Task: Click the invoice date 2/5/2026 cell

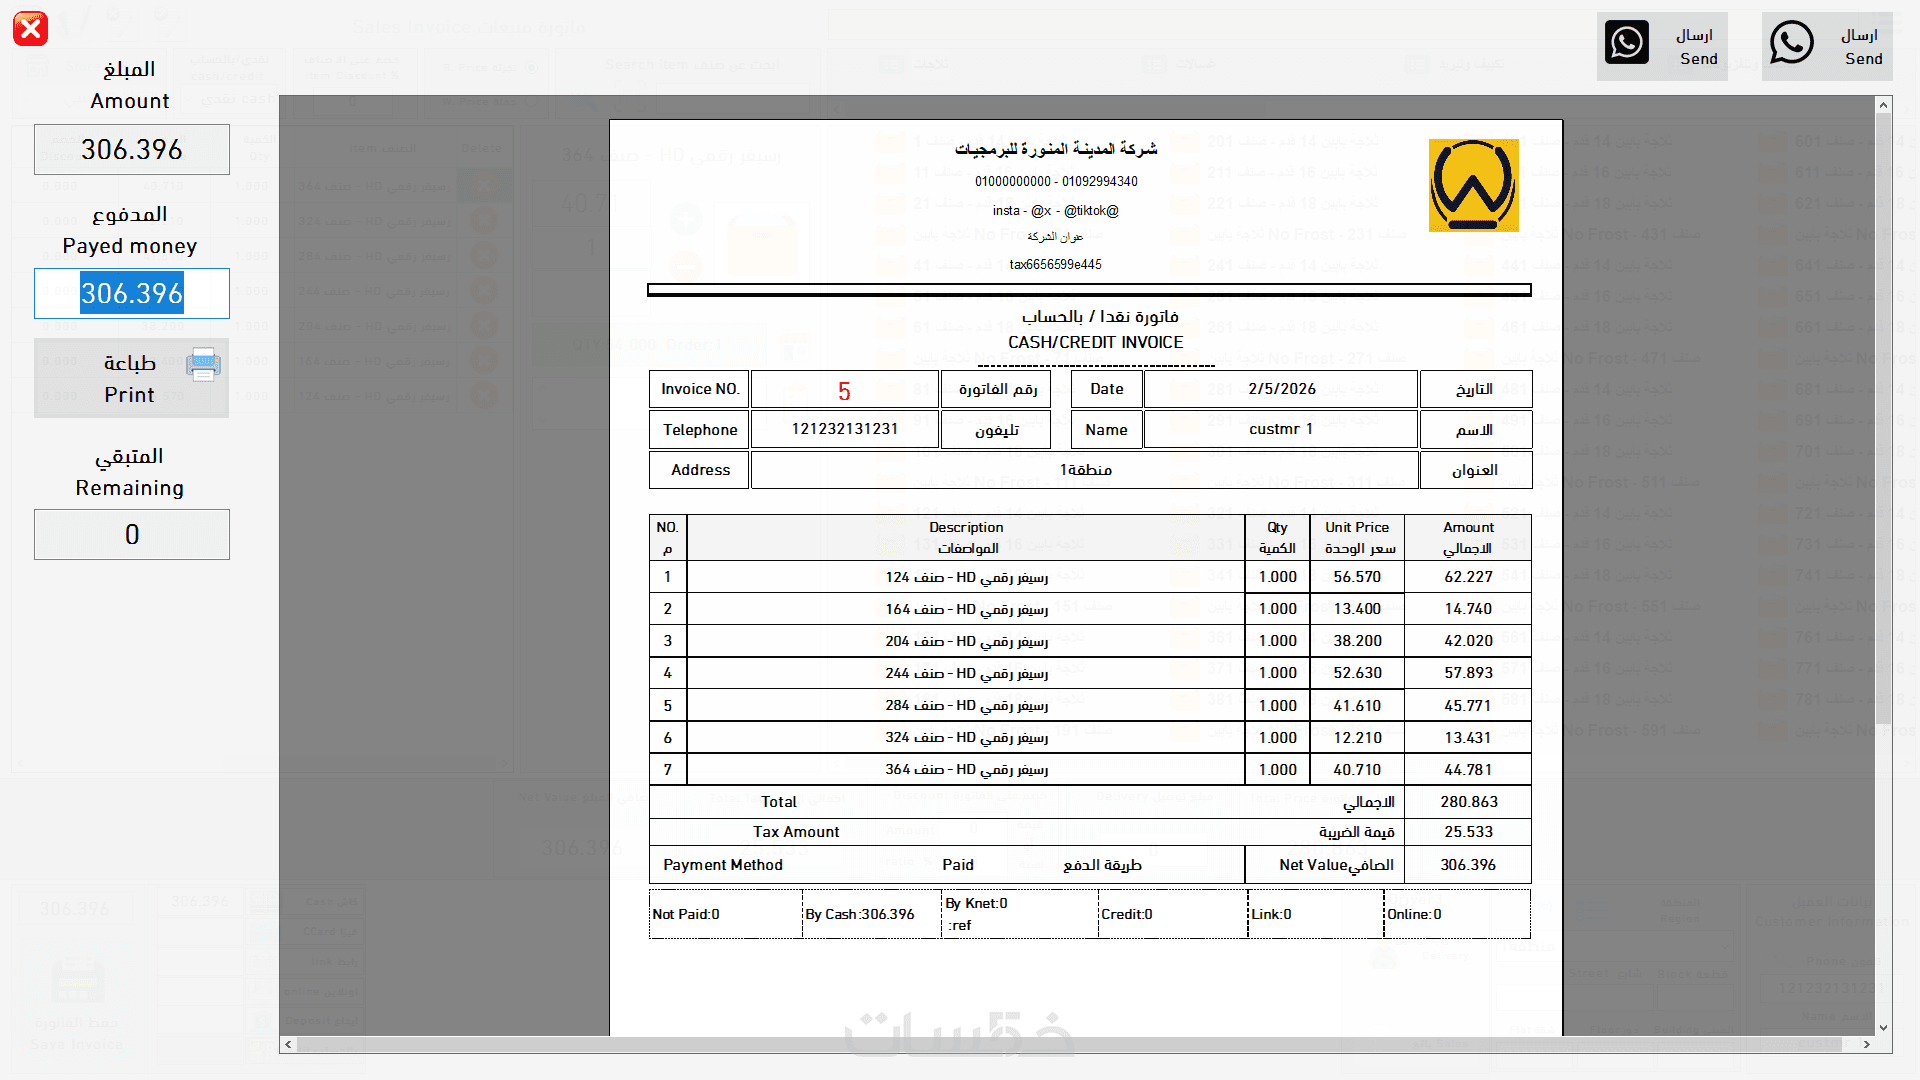Action: point(1281,389)
